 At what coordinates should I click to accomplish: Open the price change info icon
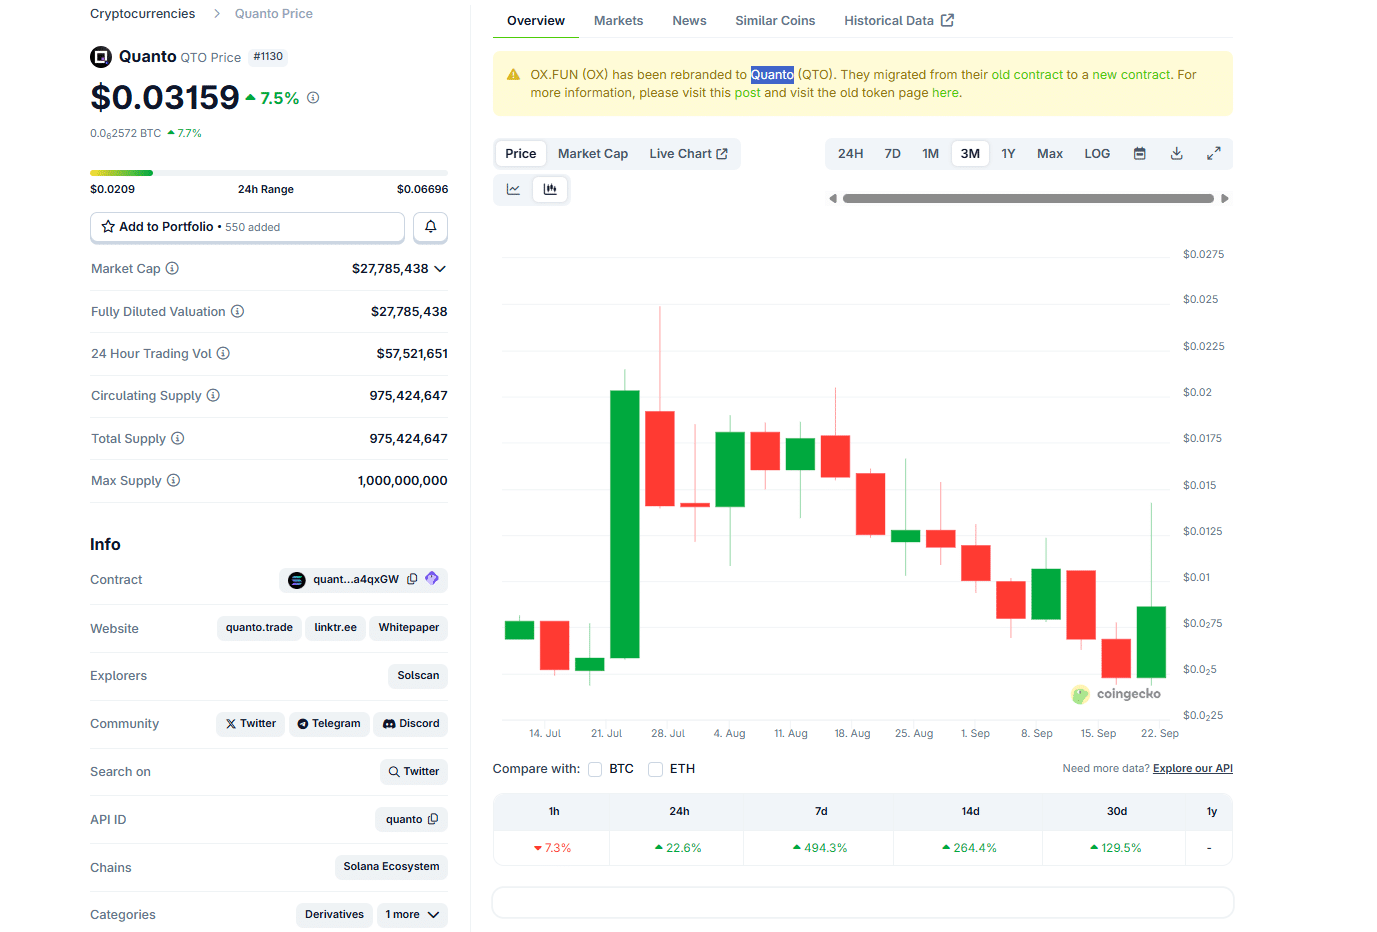click(313, 98)
